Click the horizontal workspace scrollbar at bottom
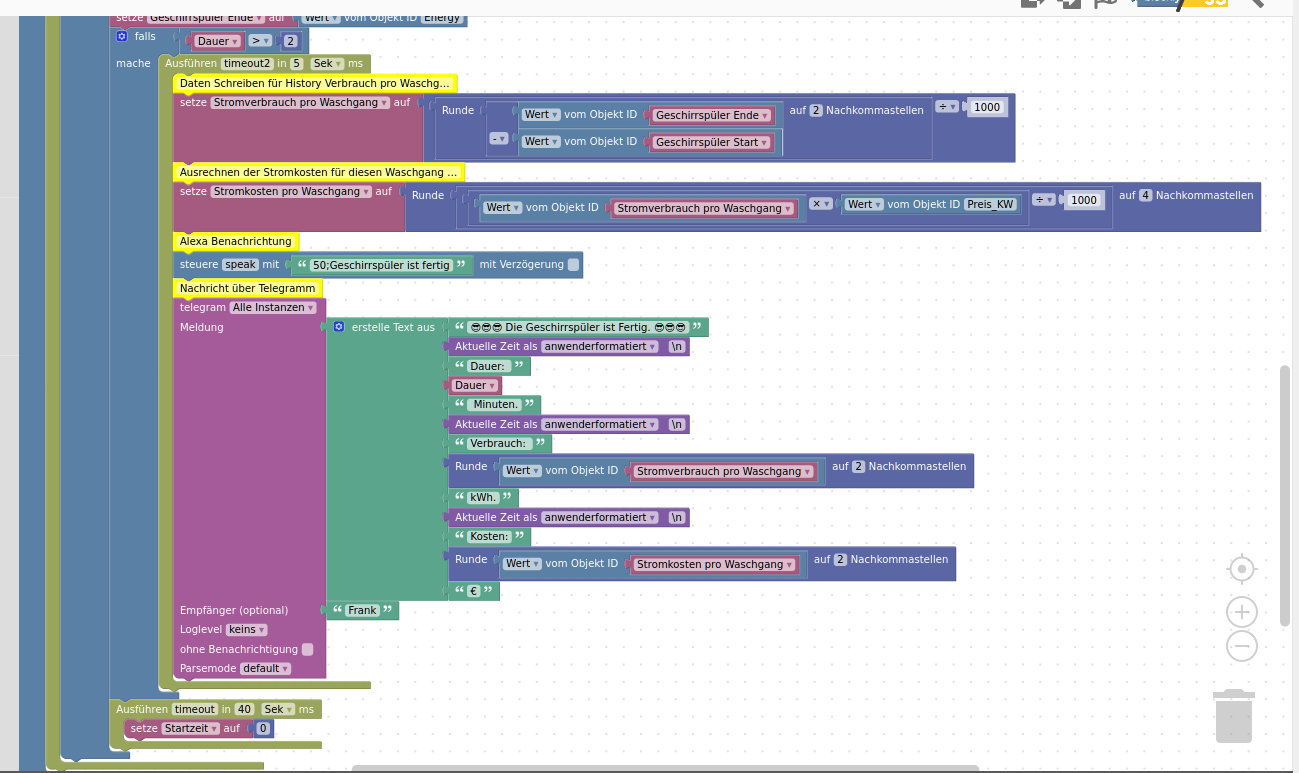This screenshot has width=1299, height=773. tap(665, 768)
